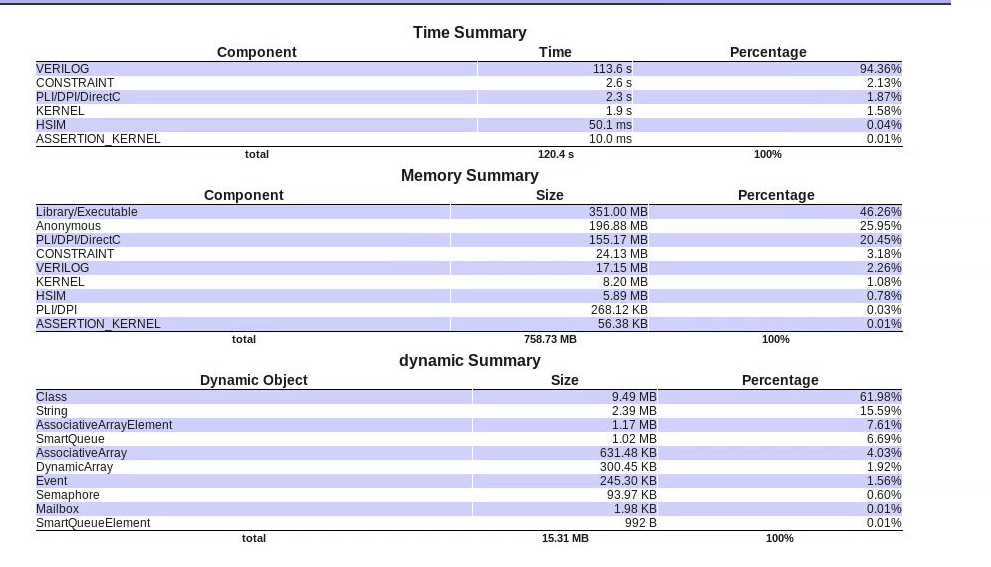The height and width of the screenshot is (567, 991).
Task: Click the PLI/DPI memory row
Action: [x=469, y=310]
